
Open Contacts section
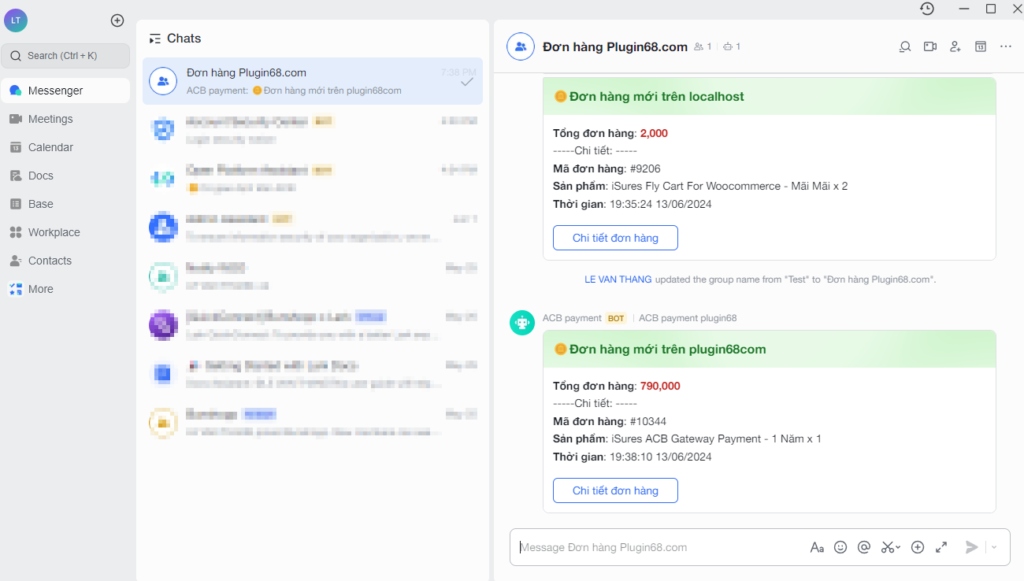coord(65,260)
